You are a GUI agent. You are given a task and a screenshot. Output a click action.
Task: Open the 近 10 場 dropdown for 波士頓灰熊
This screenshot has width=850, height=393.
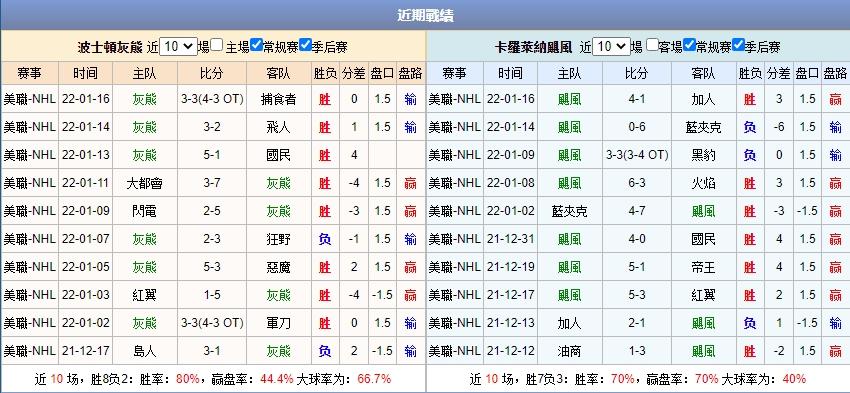click(179, 47)
